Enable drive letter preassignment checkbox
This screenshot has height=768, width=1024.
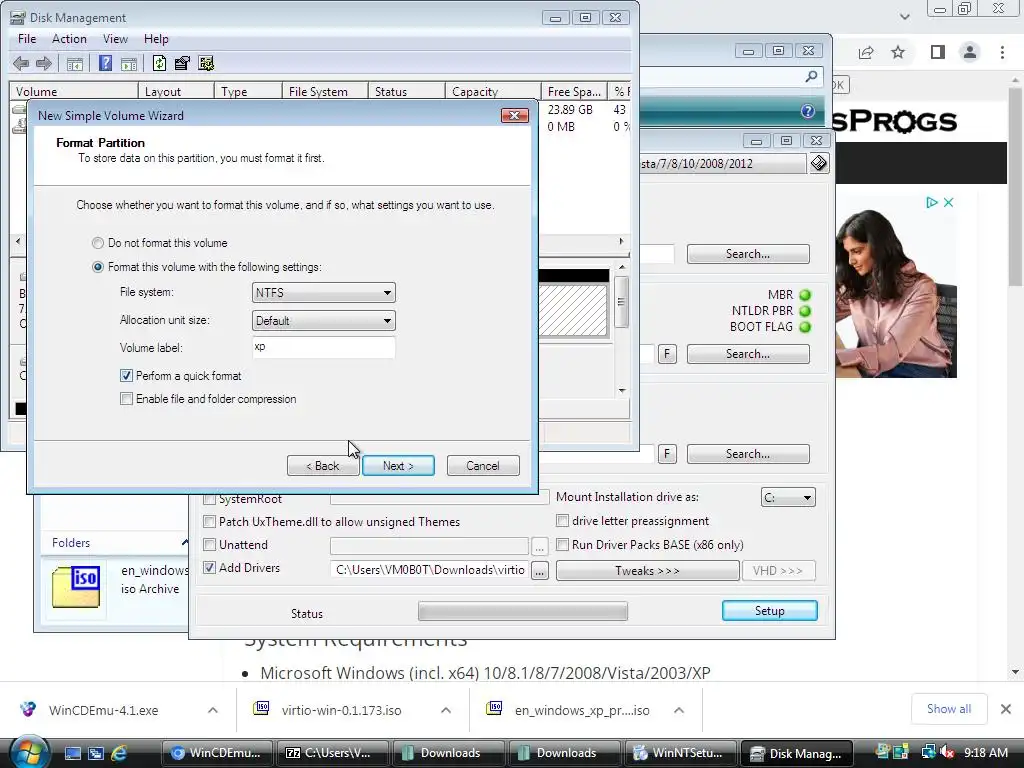(x=562, y=520)
